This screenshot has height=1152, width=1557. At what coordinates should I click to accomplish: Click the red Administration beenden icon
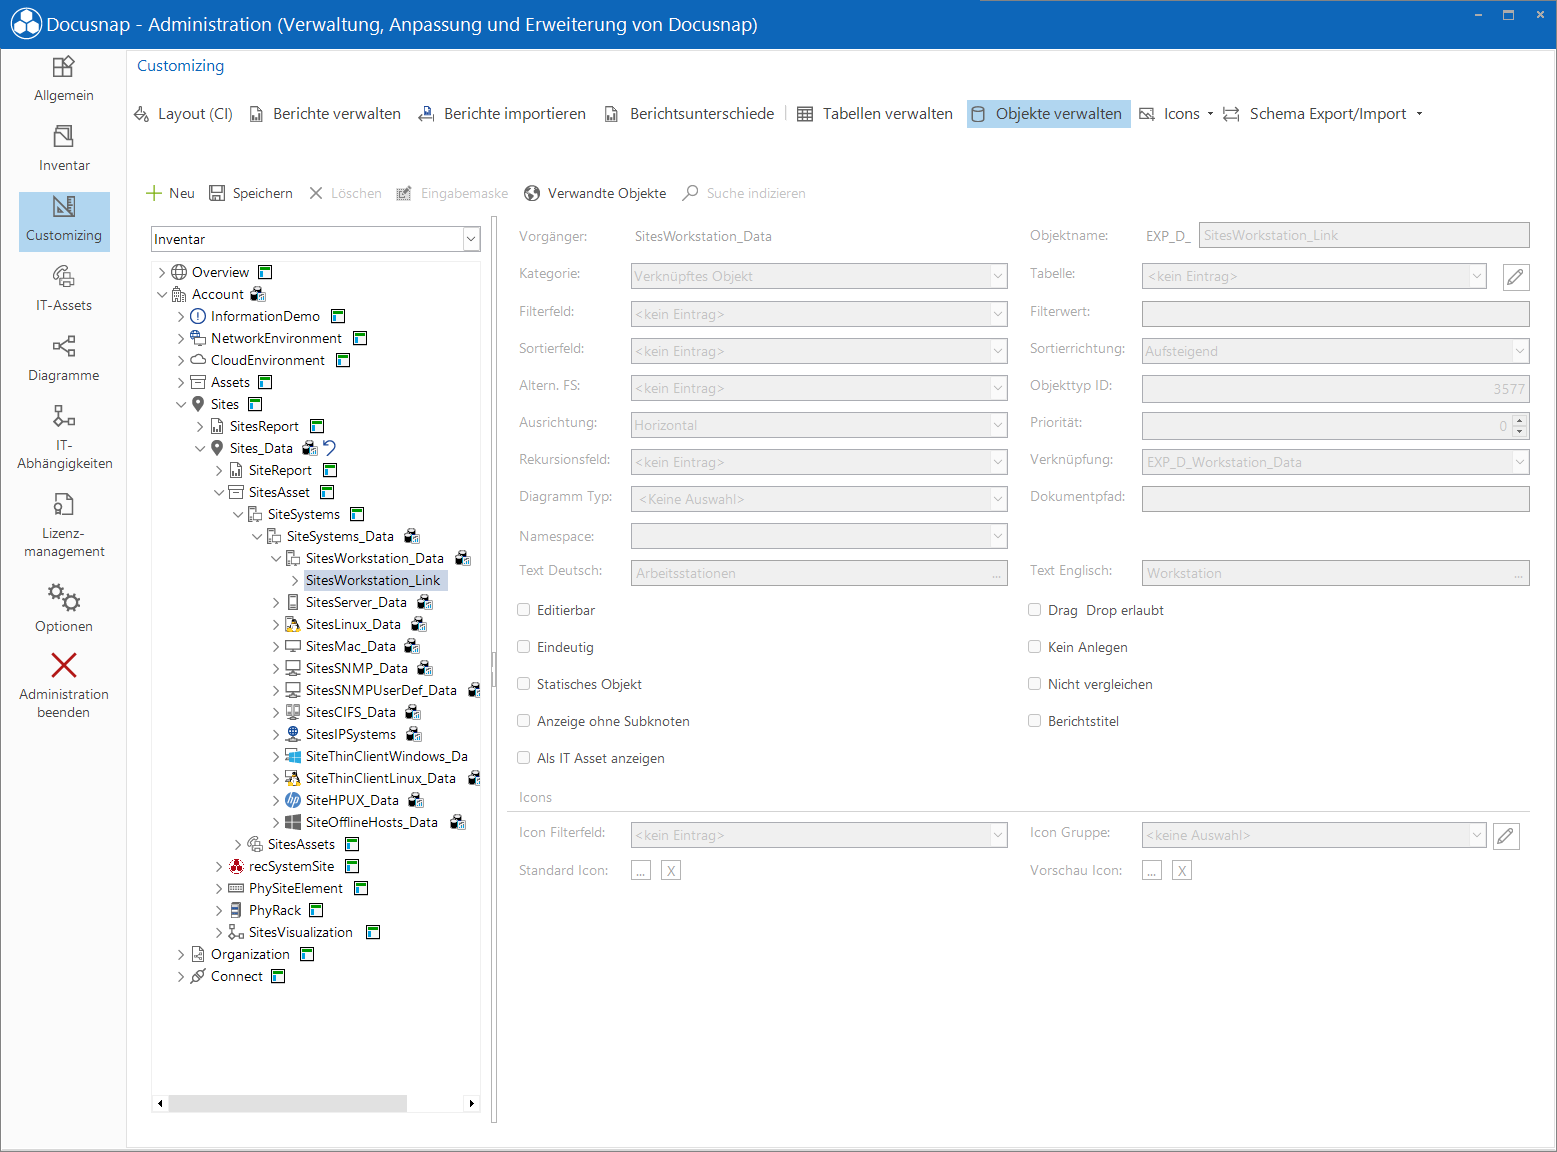64,665
